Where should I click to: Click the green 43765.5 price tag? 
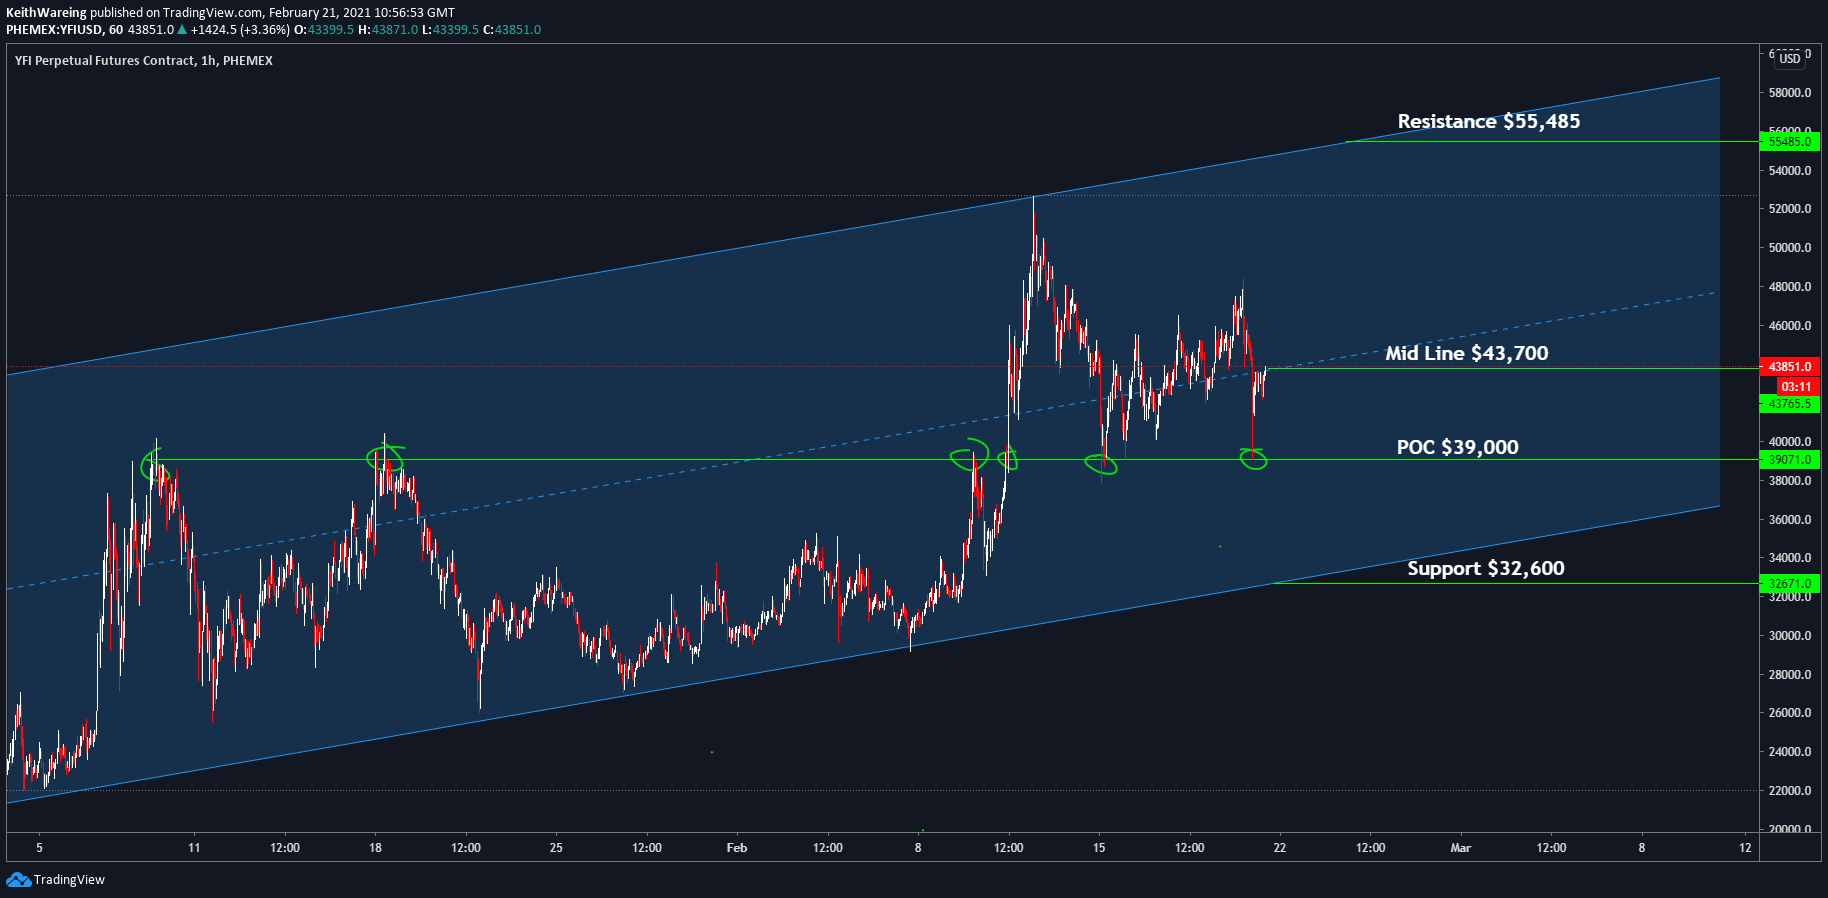1789,404
